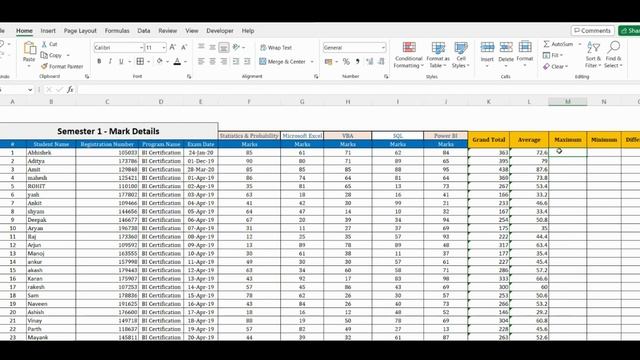Expand the Name Box dropdown arrow
Screen dimensions: 640x360
coord(30,89)
